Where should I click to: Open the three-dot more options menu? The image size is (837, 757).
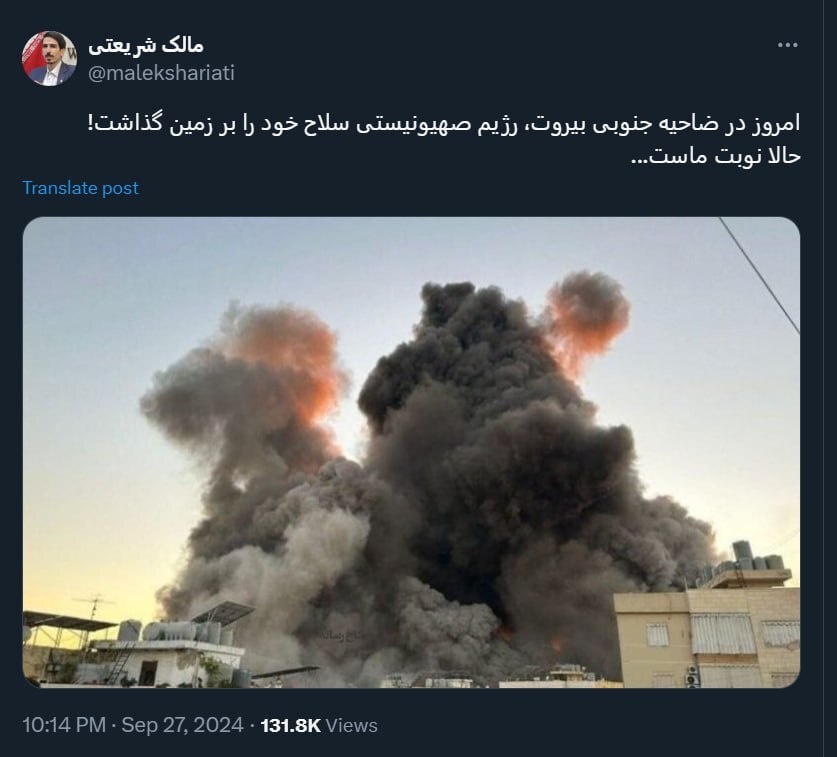tap(787, 45)
